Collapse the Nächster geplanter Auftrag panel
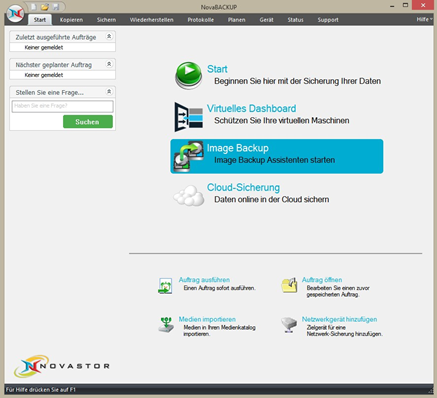Image resolution: width=437 pixels, height=398 pixels. (109, 64)
